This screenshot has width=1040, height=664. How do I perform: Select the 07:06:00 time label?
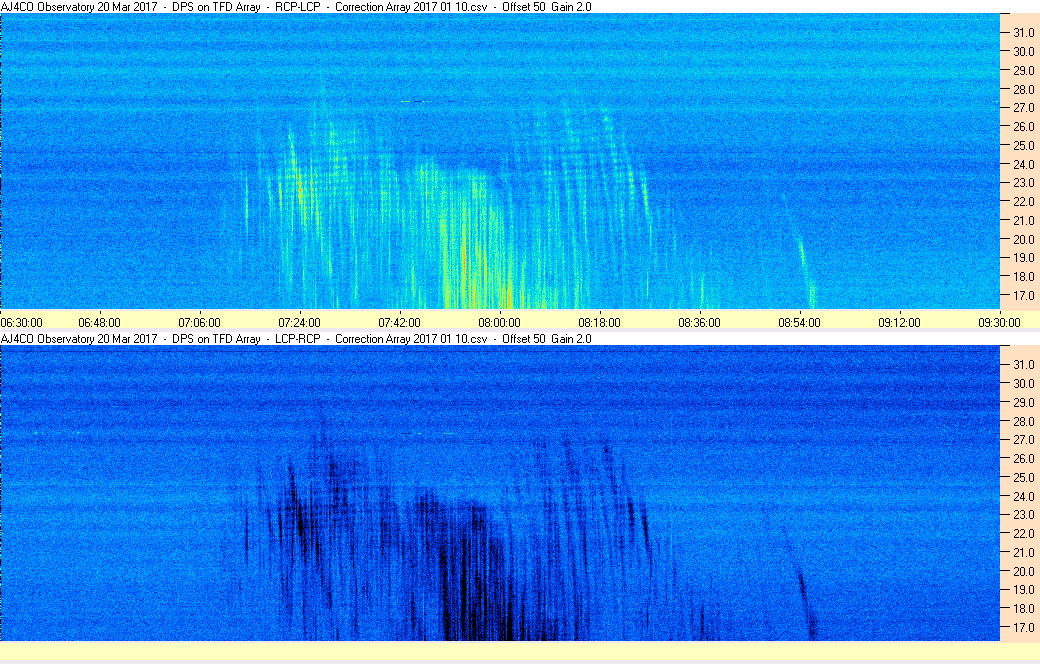pos(199,322)
